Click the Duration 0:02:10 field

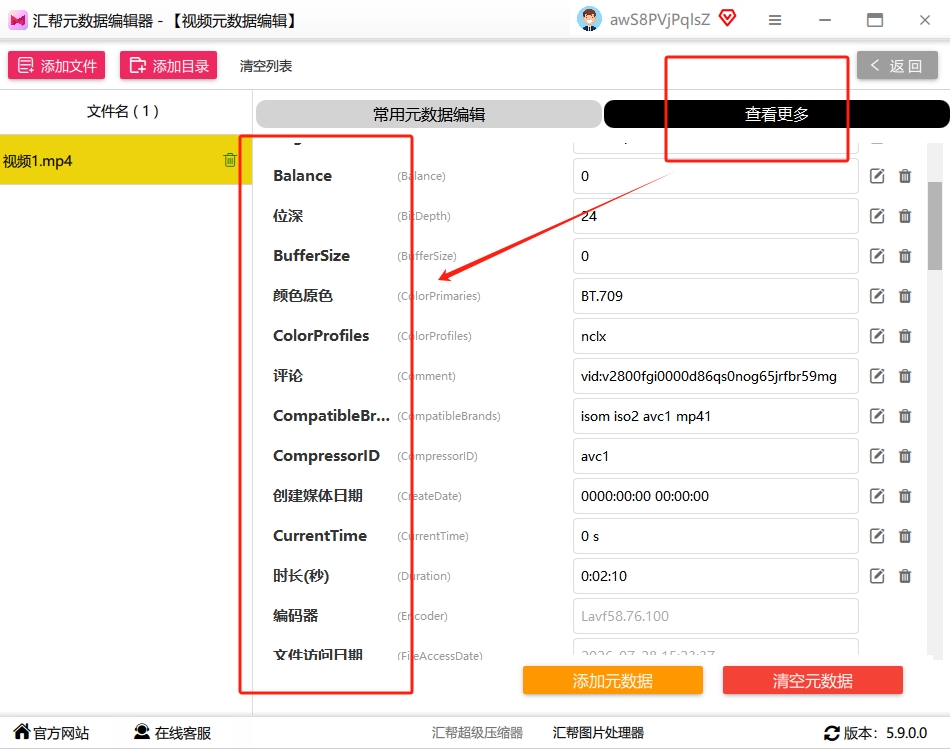(x=716, y=576)
